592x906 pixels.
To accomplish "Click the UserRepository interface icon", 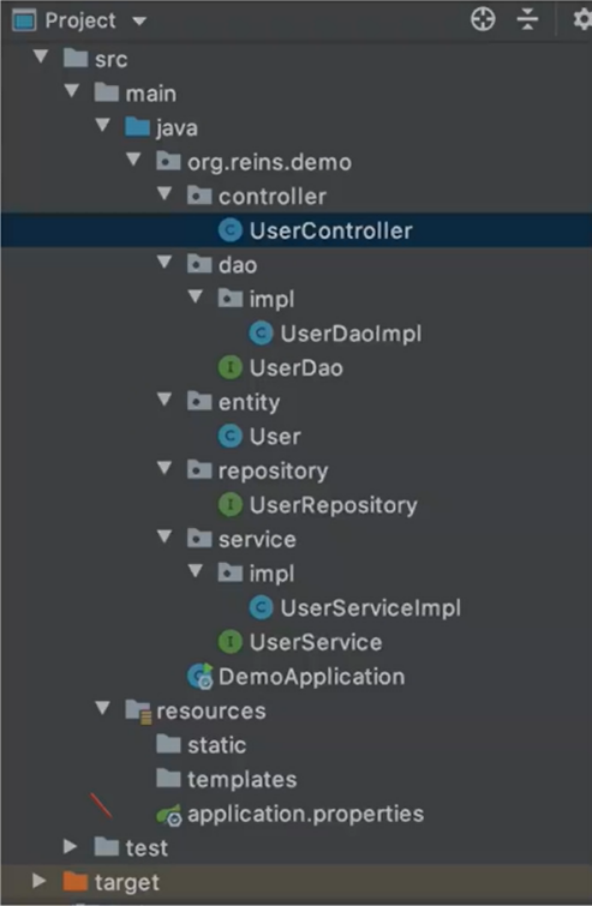I will point(230,505).
